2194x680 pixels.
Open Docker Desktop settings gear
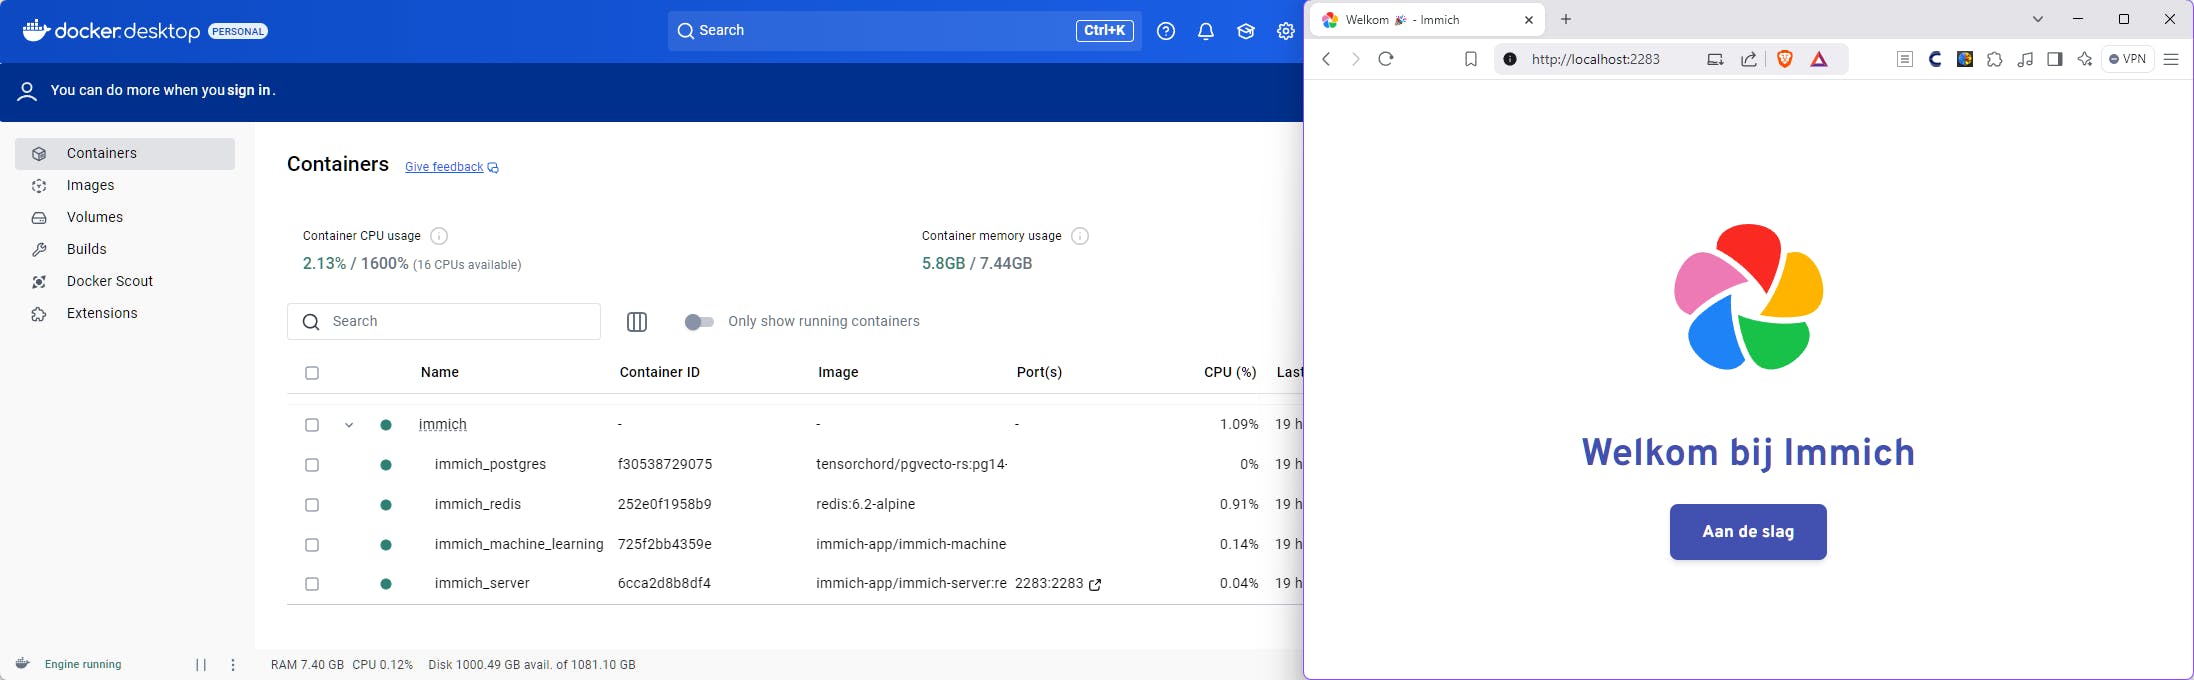coord(1286,31)
